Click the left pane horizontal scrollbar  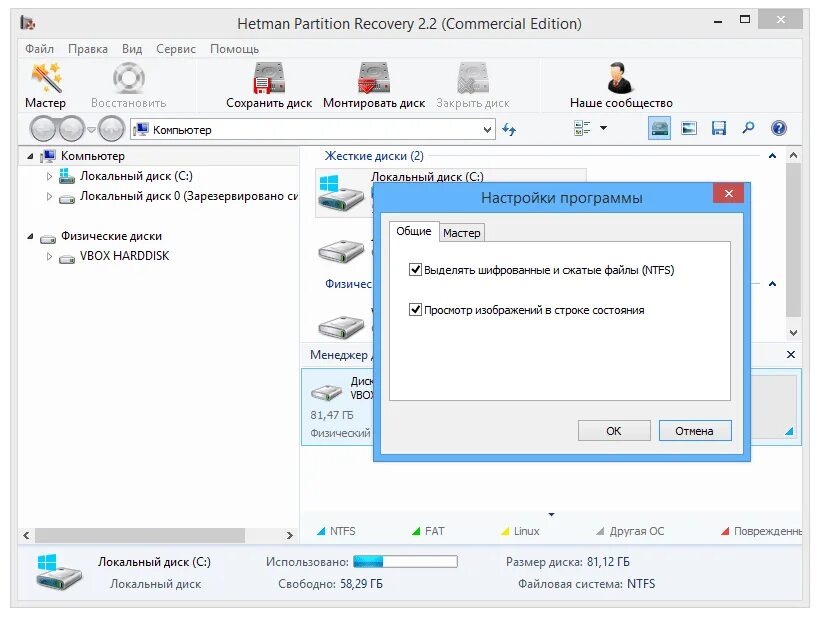click(x=140, y=535)
